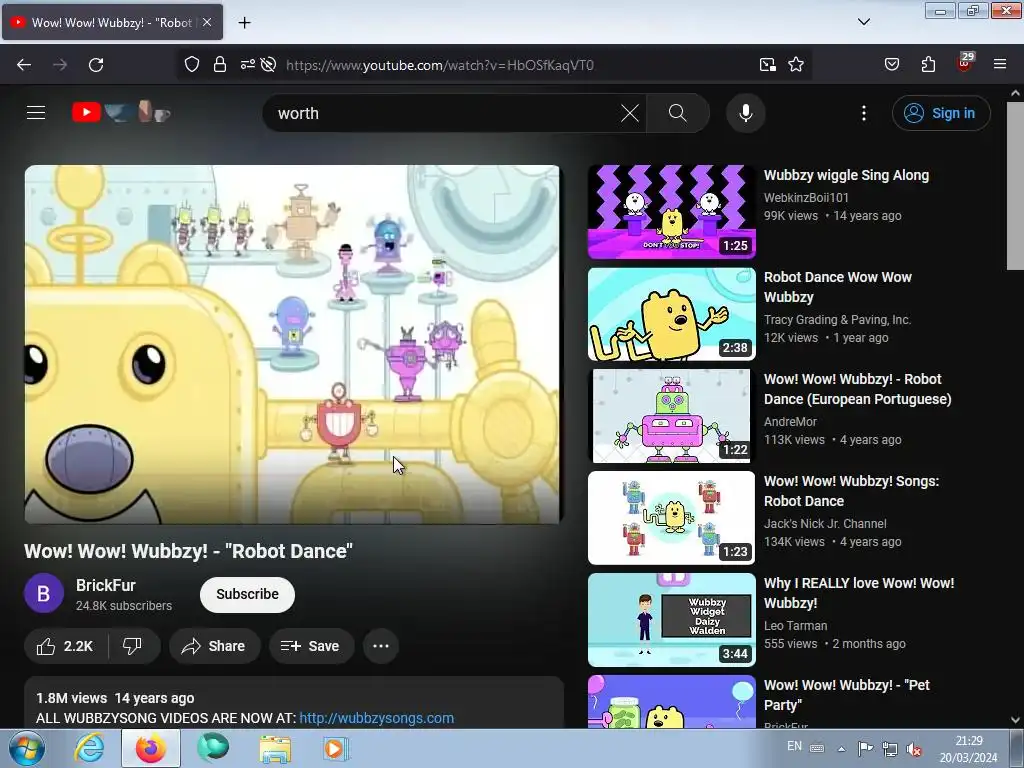The height and width of the screenshot is (768, 1024).
Task: Click the muted volume tray icon
Action: pyautogui.click(x=914, y=748)
